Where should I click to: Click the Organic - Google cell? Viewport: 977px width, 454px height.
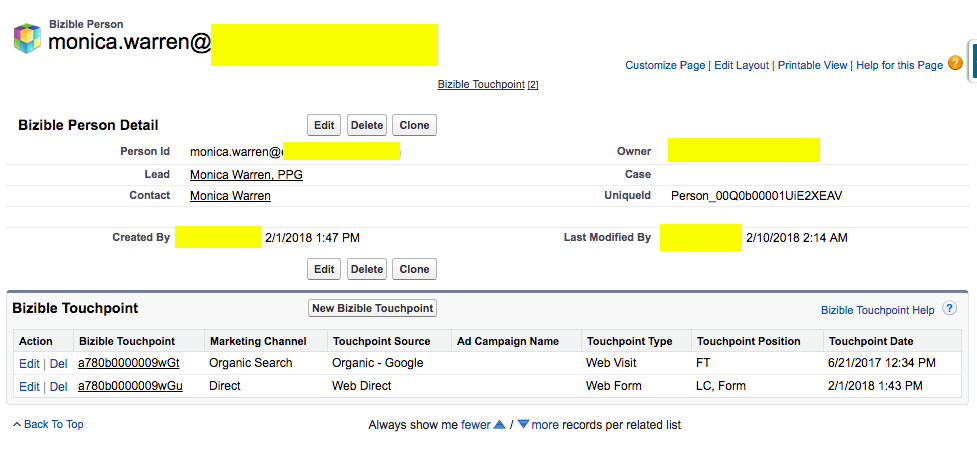click(x=378, y=363)
